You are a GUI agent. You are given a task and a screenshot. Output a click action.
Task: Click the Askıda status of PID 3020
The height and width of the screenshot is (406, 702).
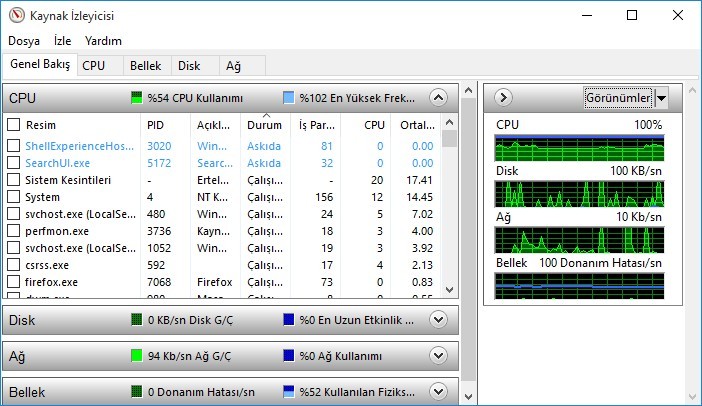[264, 146]
